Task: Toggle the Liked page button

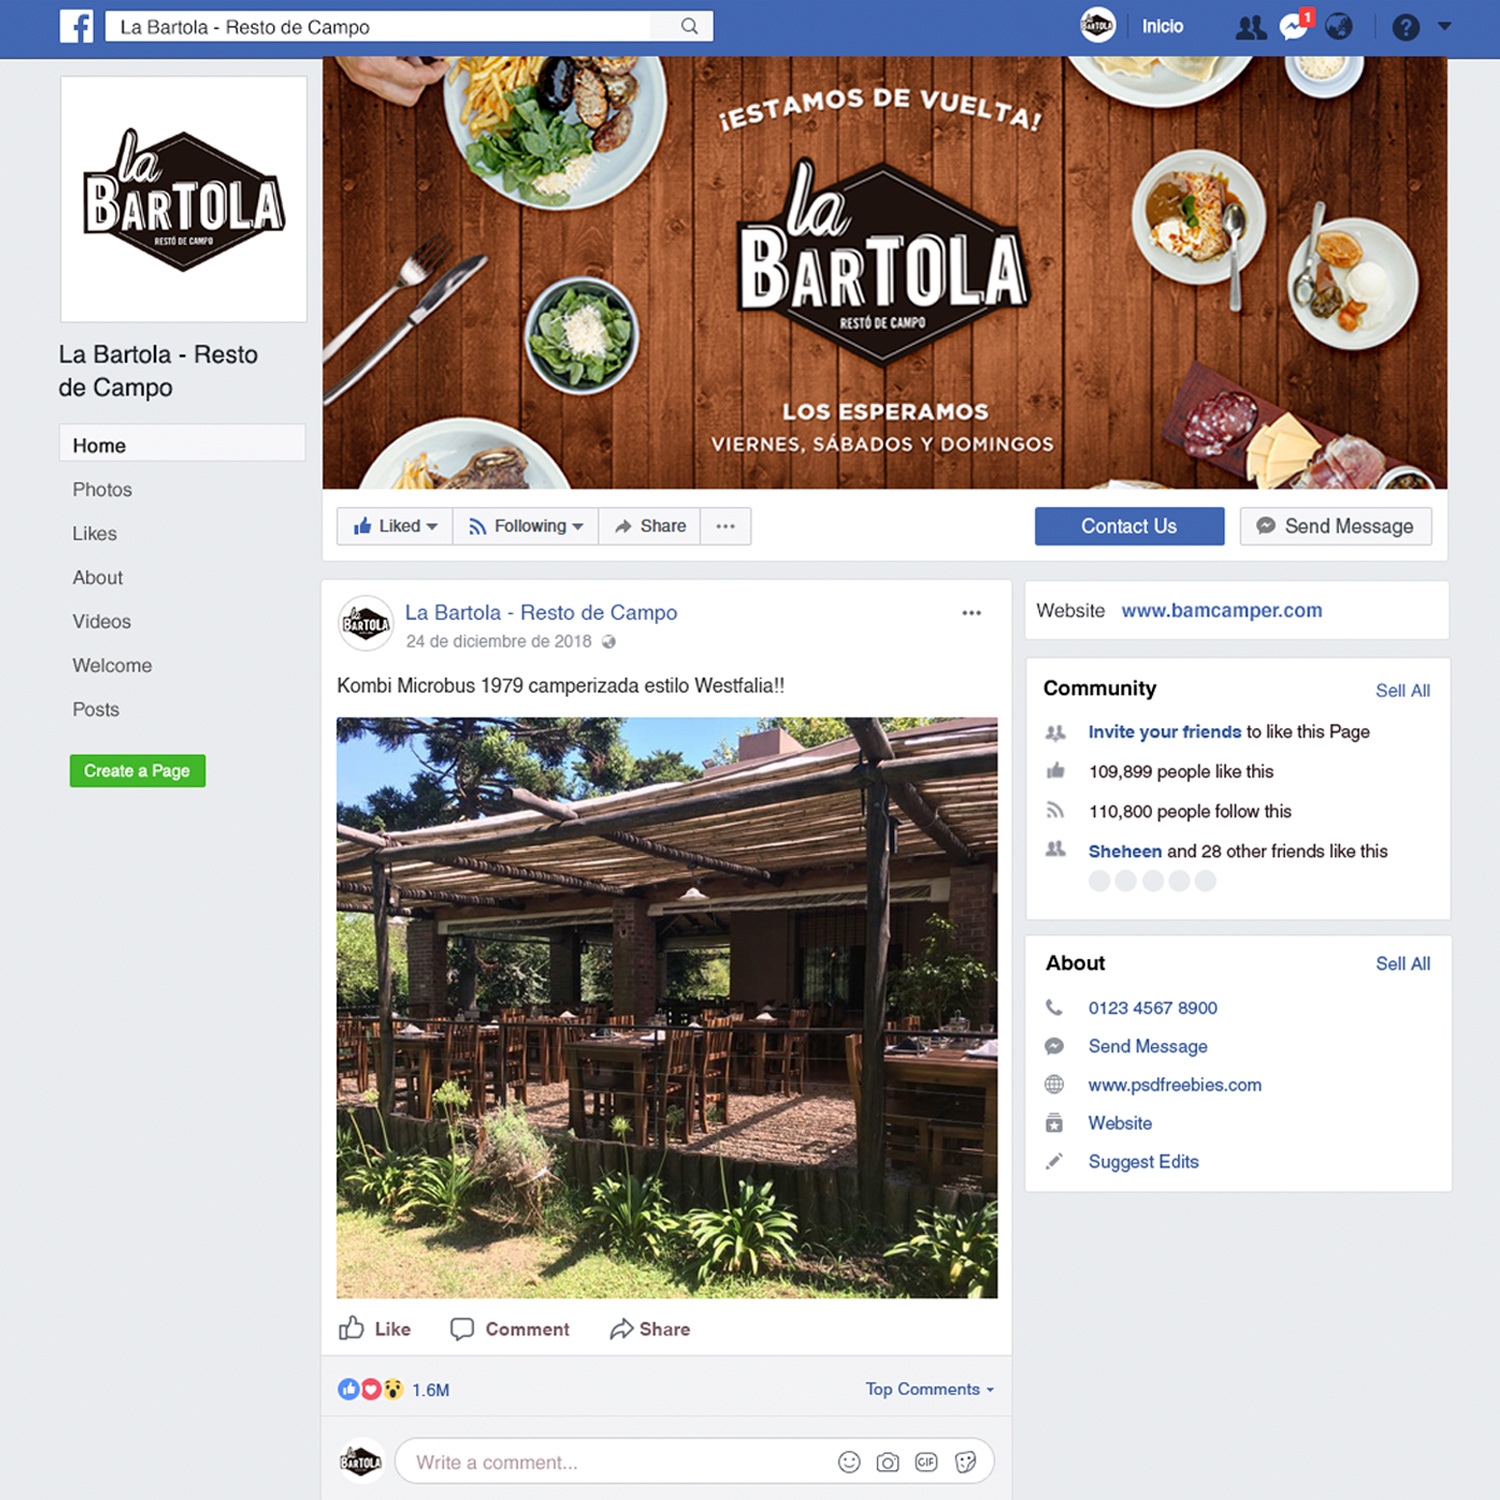Action: [x=395, y=526]
